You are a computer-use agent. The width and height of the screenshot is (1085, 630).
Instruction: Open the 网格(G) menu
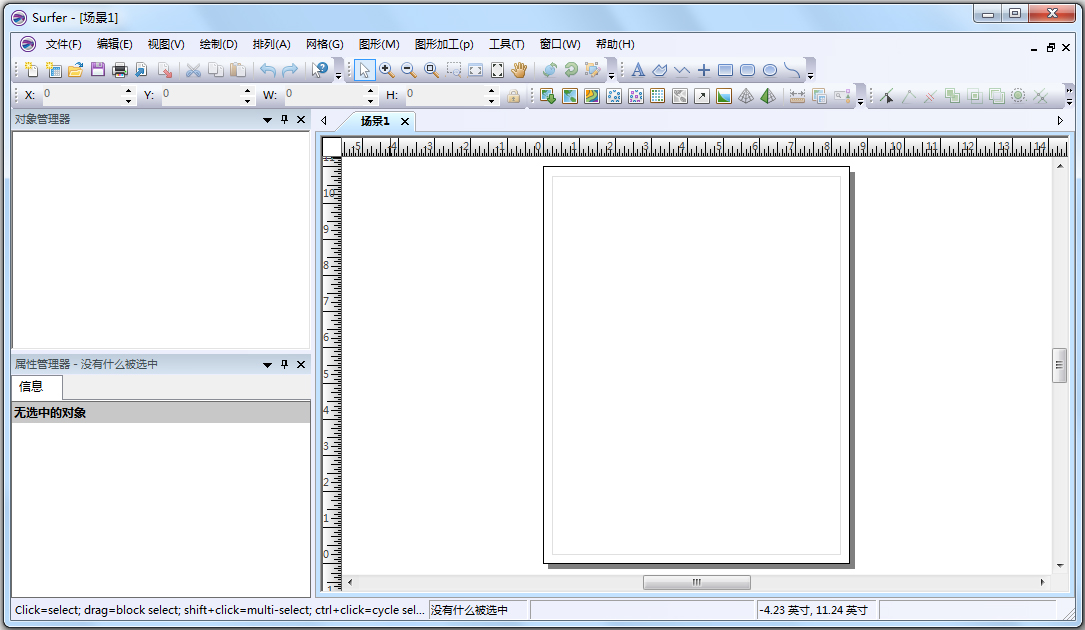click(x=325, y=44)
